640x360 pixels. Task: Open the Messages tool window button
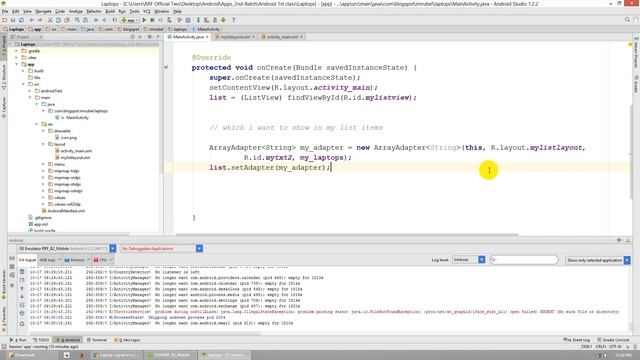(127, 340)
